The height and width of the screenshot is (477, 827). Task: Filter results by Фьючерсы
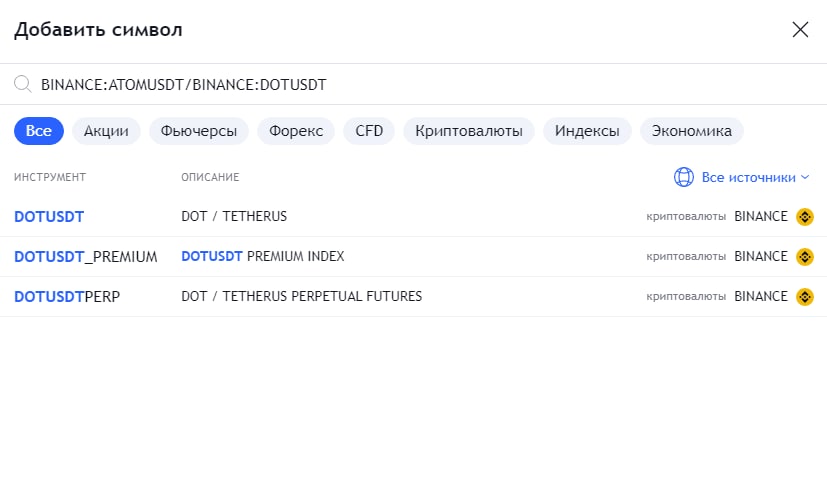click(x=199, y=131)
